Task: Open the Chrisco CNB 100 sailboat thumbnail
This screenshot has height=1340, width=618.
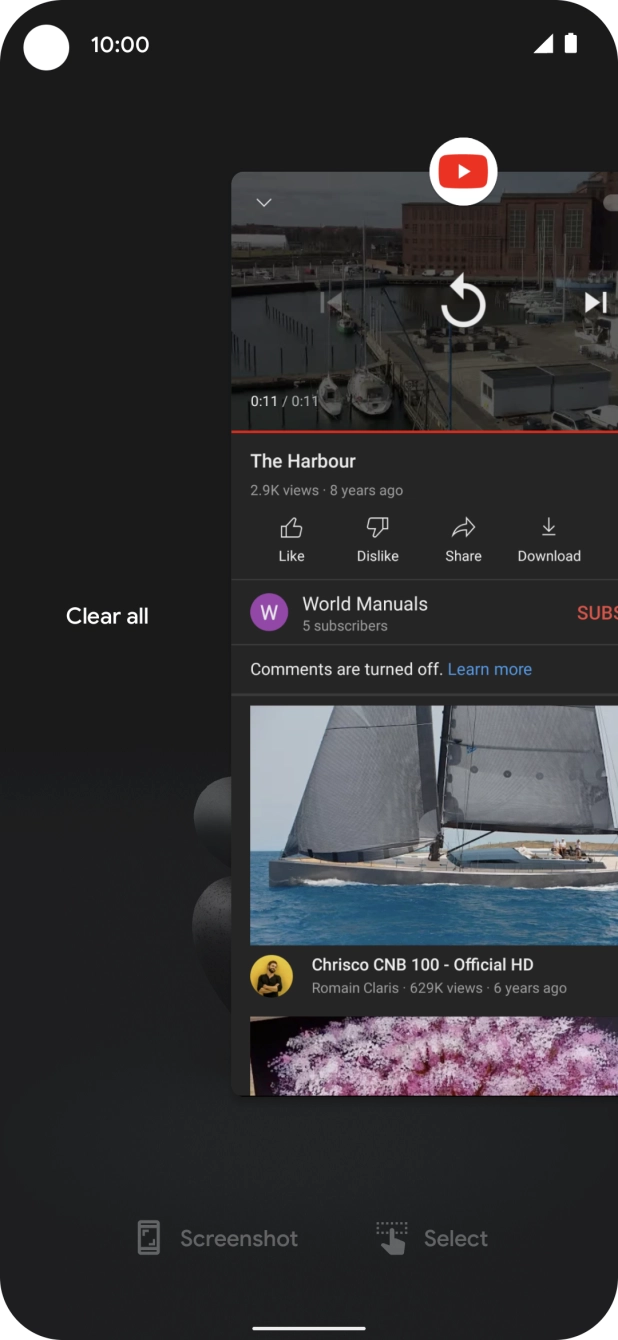Action: tap(433, 825)
